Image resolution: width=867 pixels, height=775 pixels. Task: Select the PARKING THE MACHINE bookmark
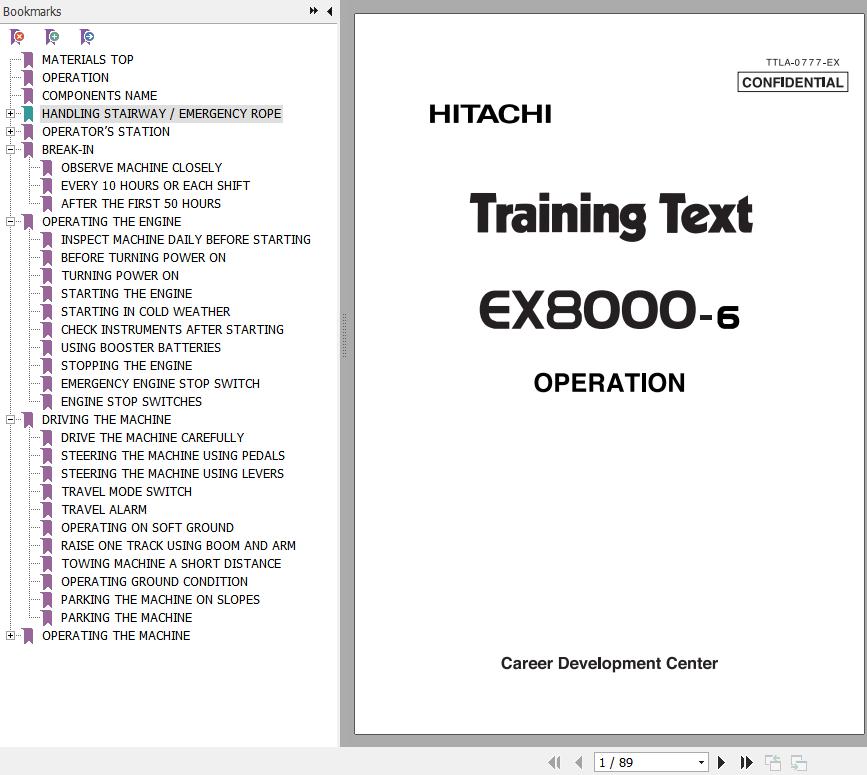tap(127, 618)
